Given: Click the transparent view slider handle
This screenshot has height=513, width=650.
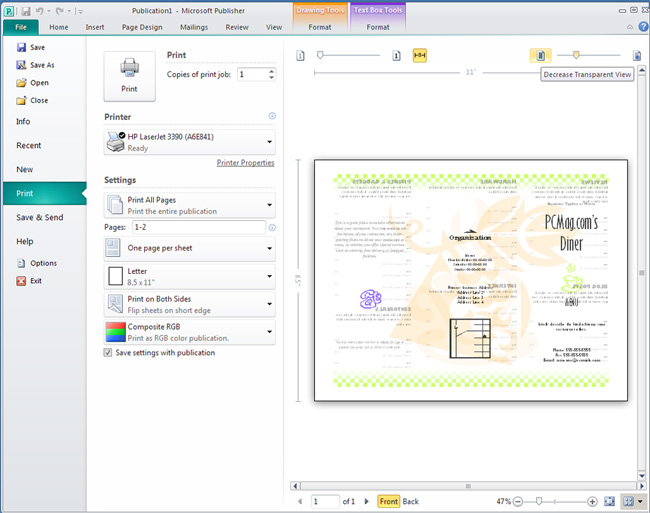Looking at the screenshot, I should [576, 55].
